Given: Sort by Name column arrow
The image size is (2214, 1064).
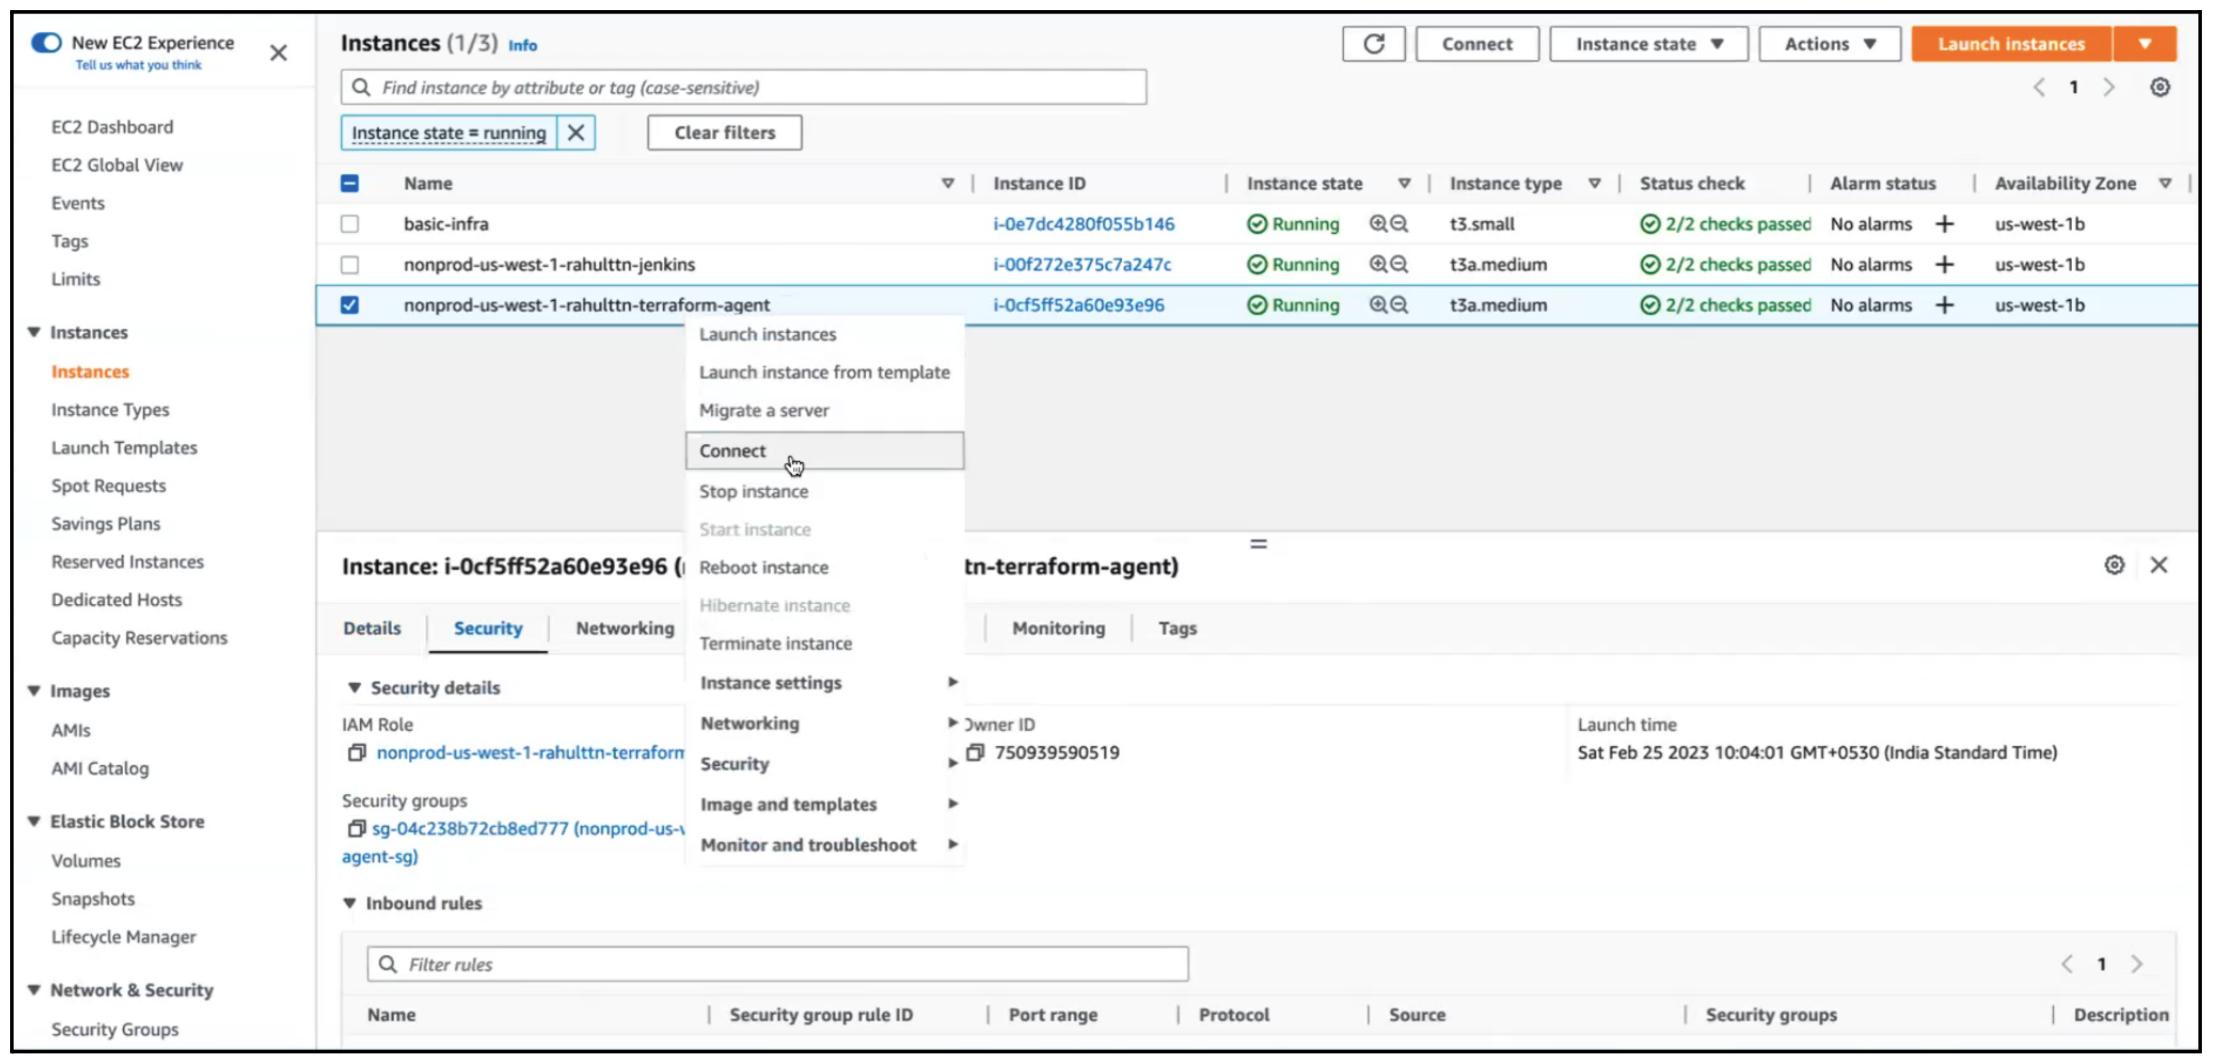Looking at the screenshot, I should pos(948,183).
